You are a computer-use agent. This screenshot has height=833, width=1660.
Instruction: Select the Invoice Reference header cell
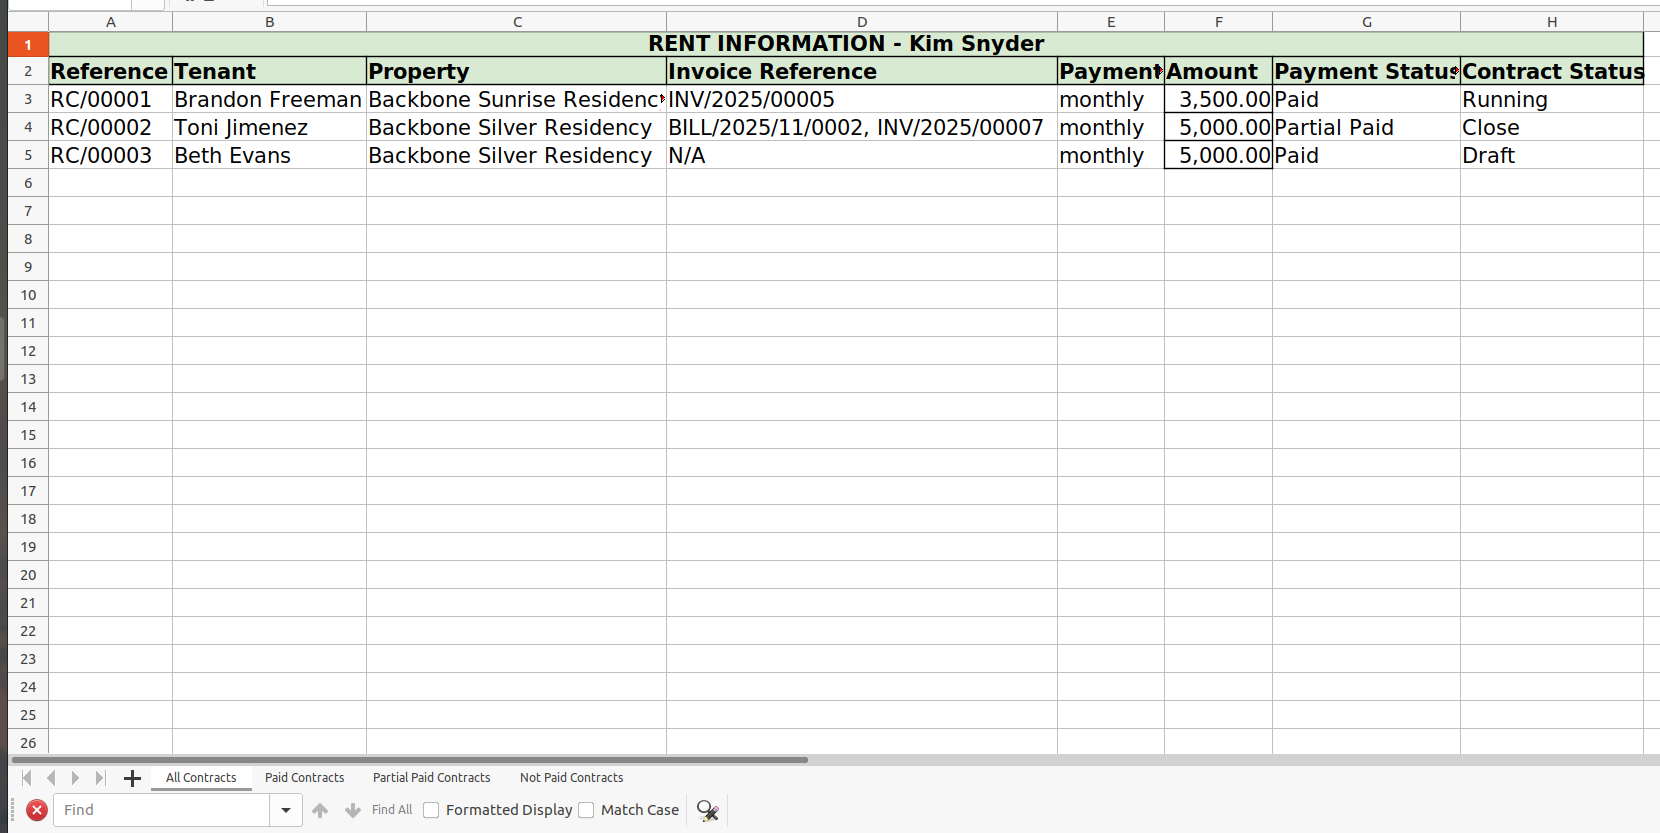[862, 71]
